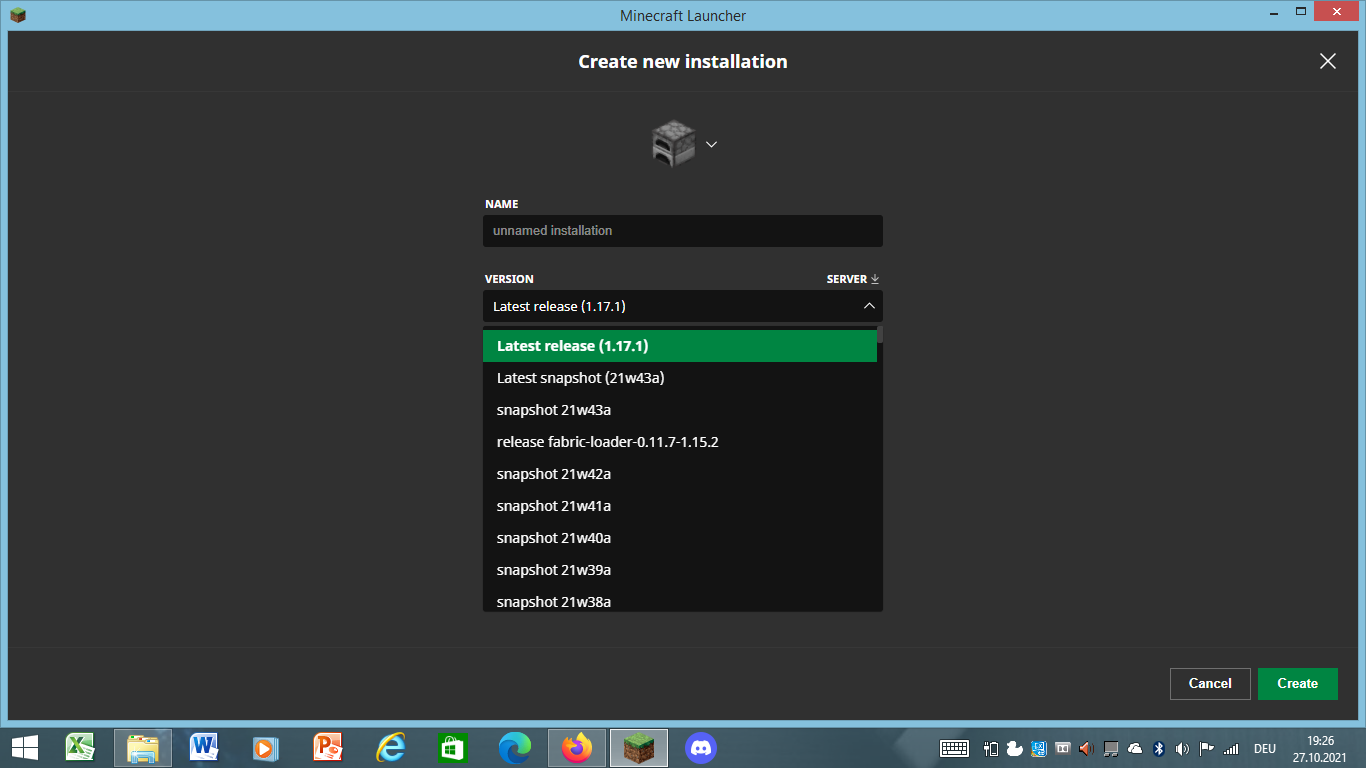Click the furnace installation icon
This screenshot has width=1366, height=768.
pyautogui.click(x=673, y=144)
